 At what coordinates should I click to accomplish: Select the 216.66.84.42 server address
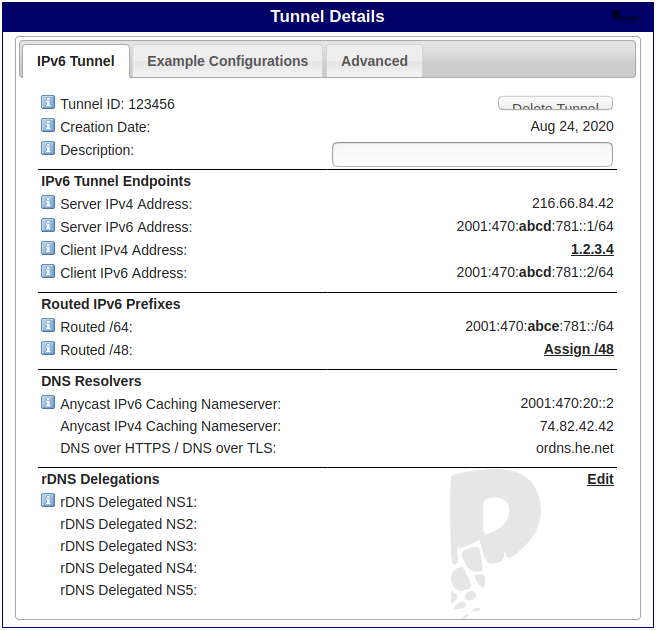tap(573, 203)
